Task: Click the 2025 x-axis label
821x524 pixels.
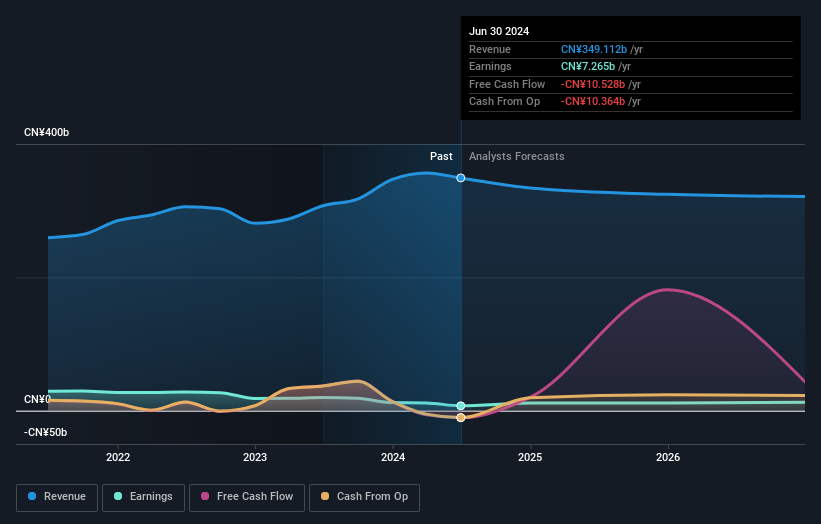Action: 530,457
